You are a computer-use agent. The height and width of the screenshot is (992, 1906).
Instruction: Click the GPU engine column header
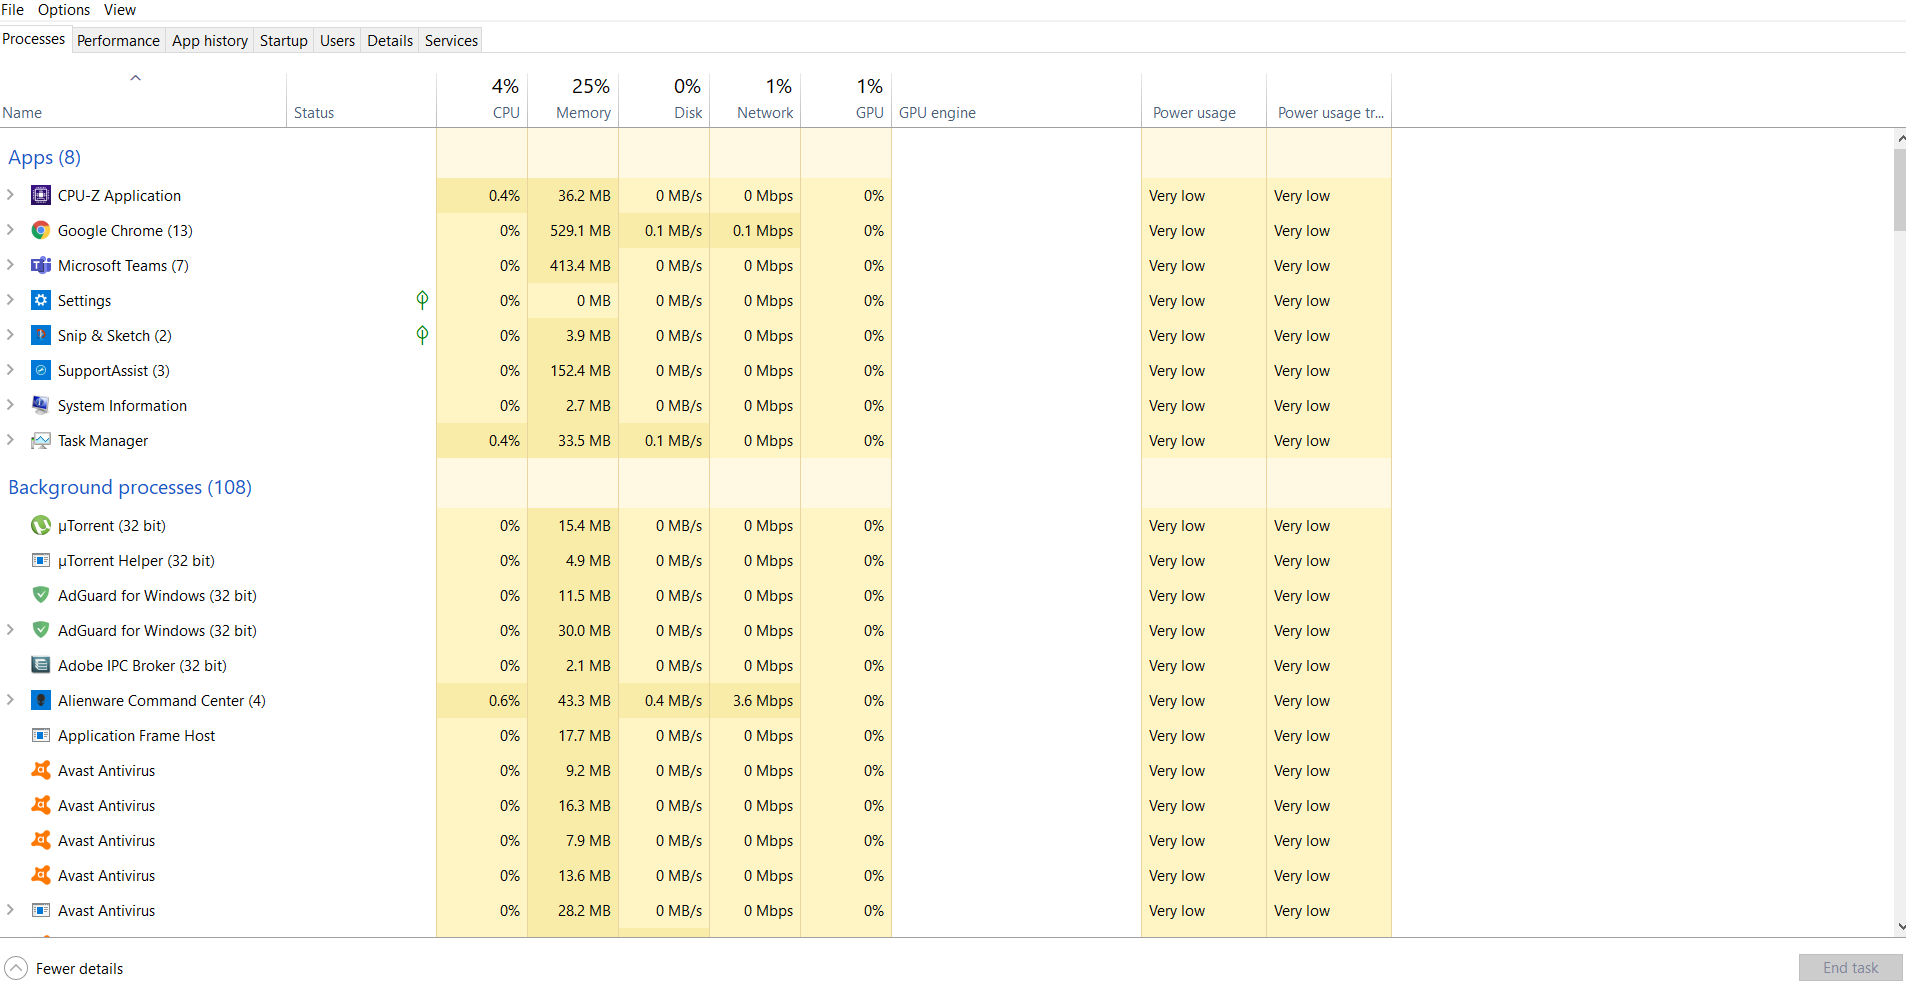[1016, 99]
